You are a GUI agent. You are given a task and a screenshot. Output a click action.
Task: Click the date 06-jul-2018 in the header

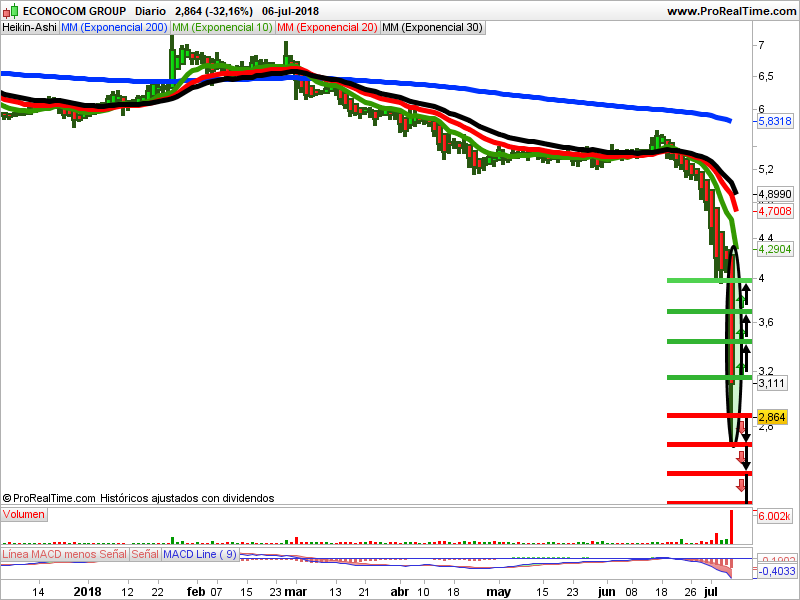290,11
